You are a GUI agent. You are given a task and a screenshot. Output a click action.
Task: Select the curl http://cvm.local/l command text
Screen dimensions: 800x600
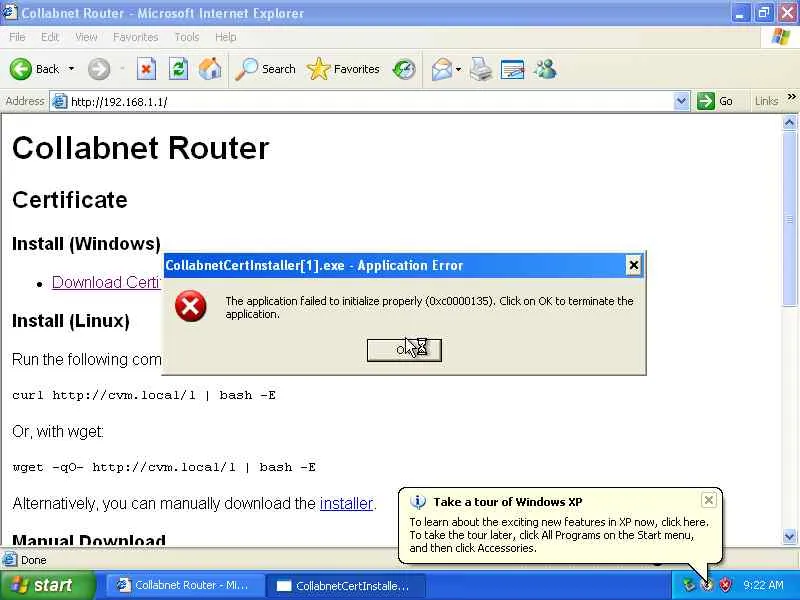pos(144,395)
